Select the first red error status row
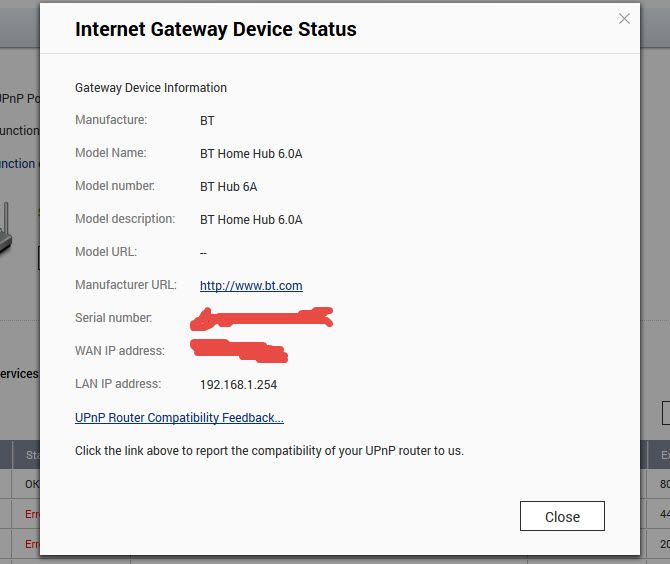The image size is (670, 564). pyautogui.click(x=32, y=515)
